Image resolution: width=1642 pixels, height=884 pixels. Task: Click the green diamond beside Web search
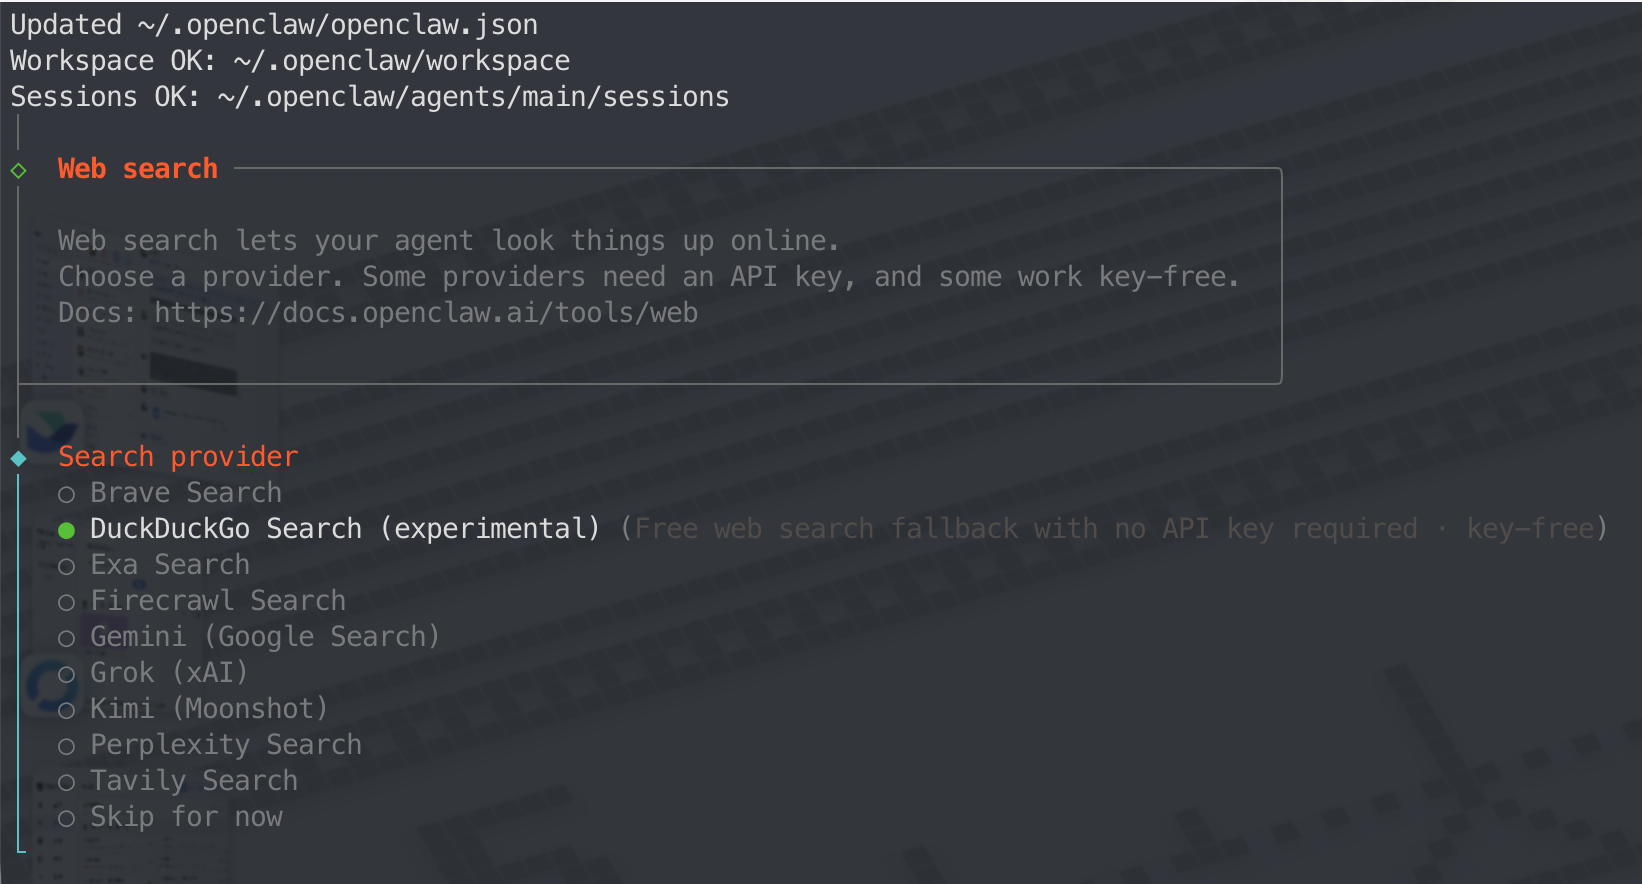pos(18,170)
